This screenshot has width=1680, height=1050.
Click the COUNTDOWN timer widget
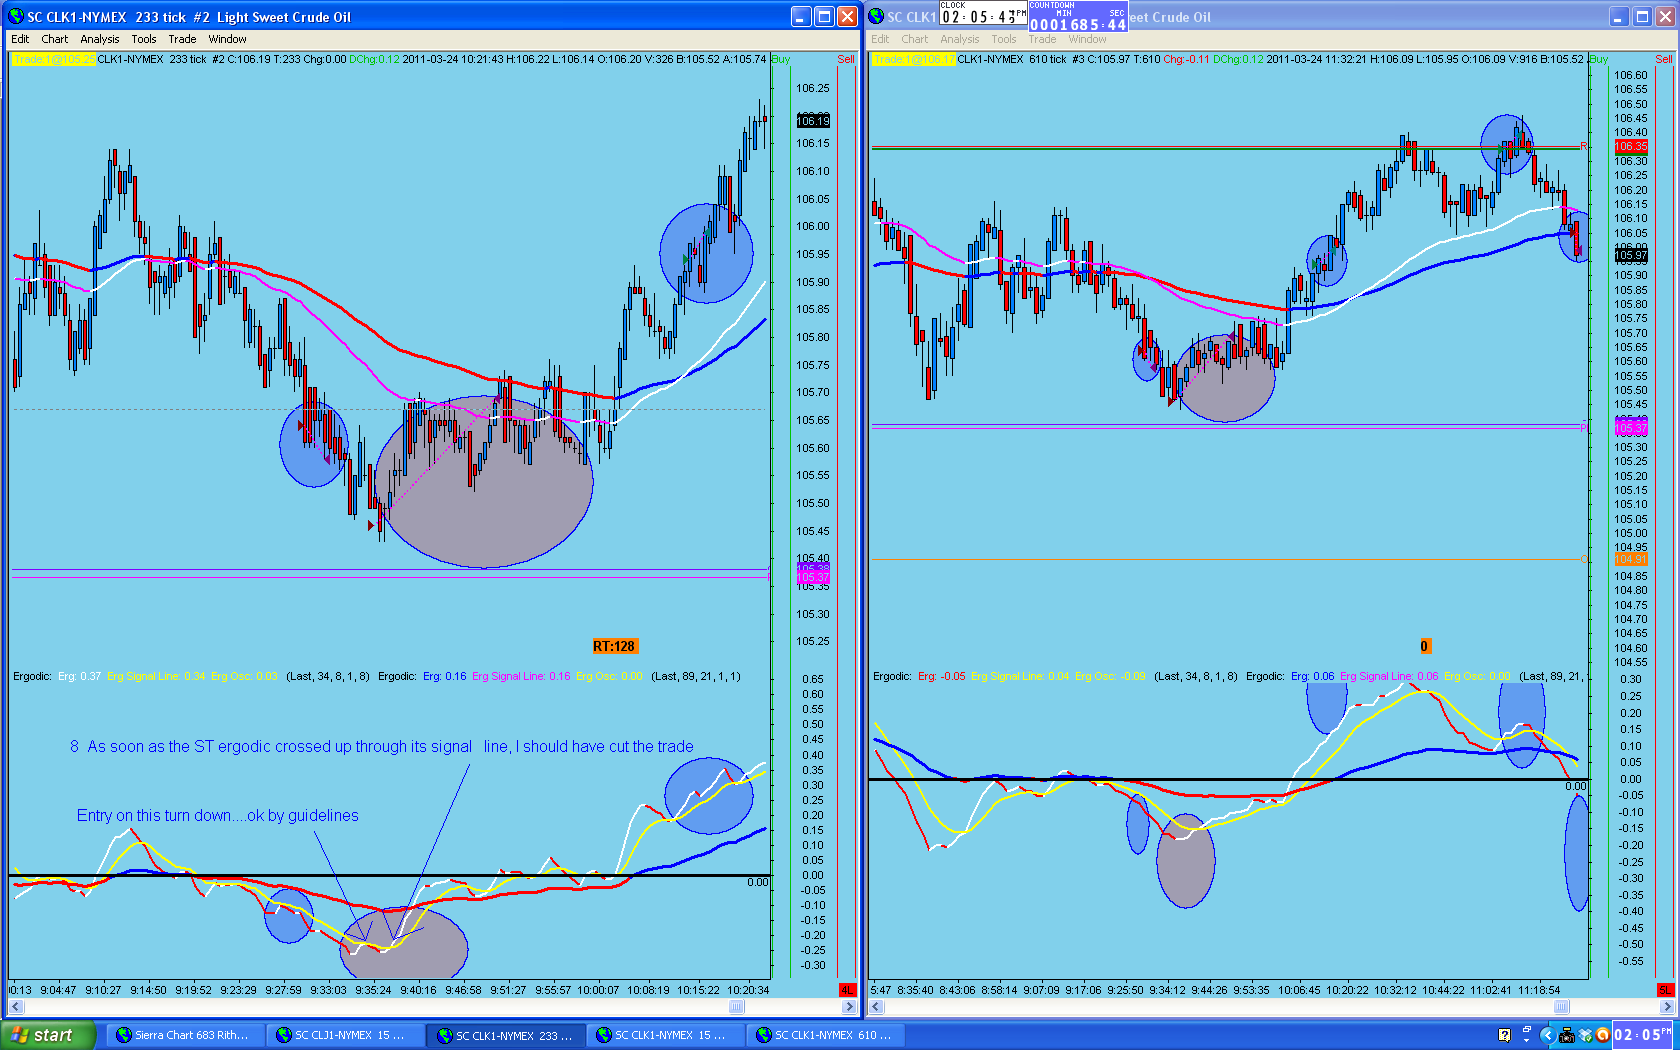(x=1078, y=16)
